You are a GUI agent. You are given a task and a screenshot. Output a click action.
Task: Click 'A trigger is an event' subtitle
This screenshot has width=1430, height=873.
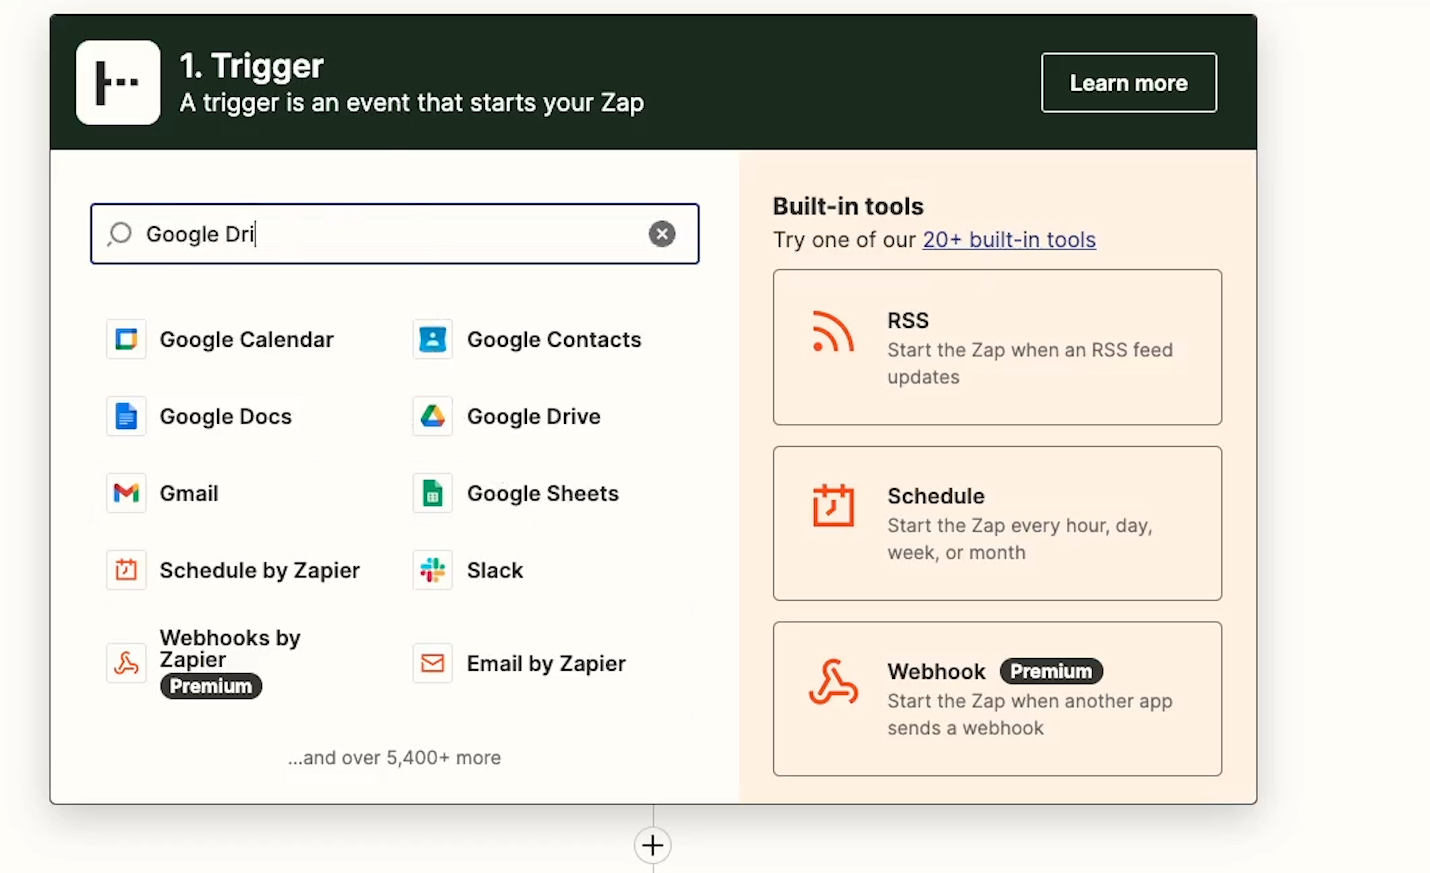tap(412, 103)
